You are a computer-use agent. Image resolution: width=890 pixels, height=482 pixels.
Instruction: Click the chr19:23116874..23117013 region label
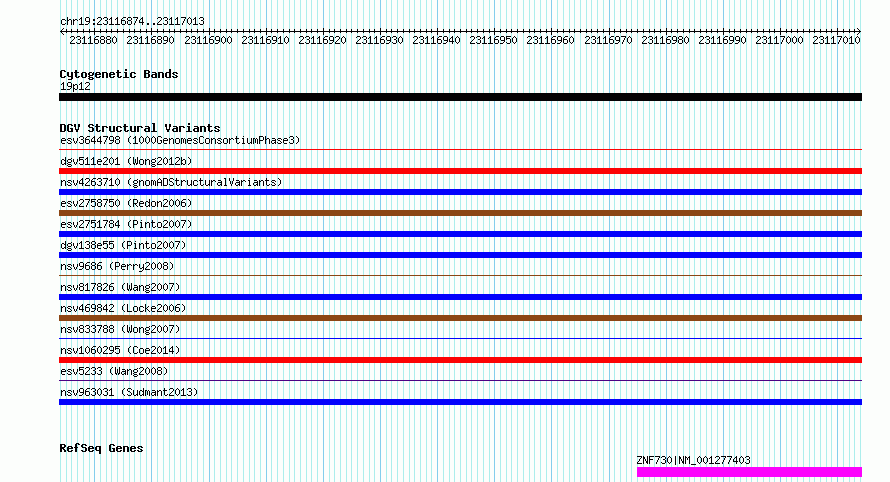(x=132, y=21)
